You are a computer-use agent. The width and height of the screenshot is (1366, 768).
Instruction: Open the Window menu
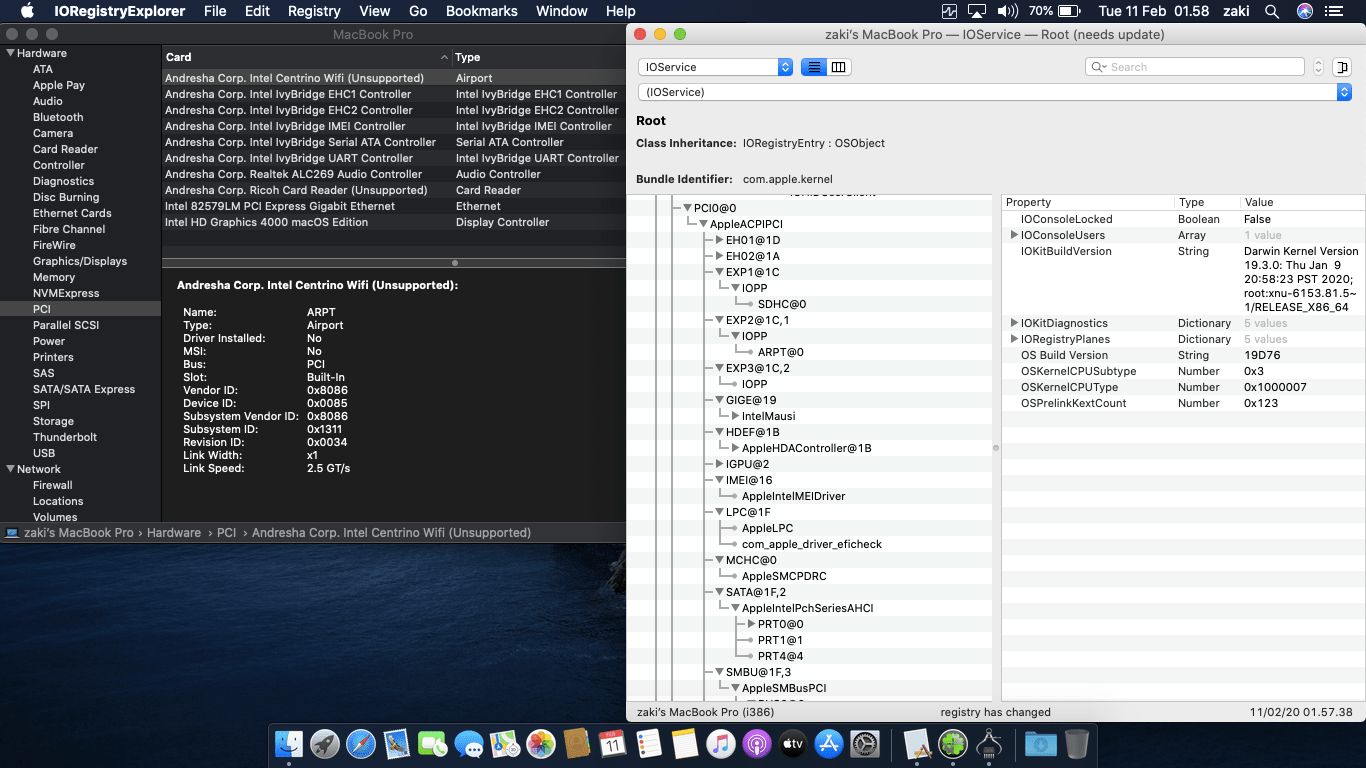tap(562, 11)
